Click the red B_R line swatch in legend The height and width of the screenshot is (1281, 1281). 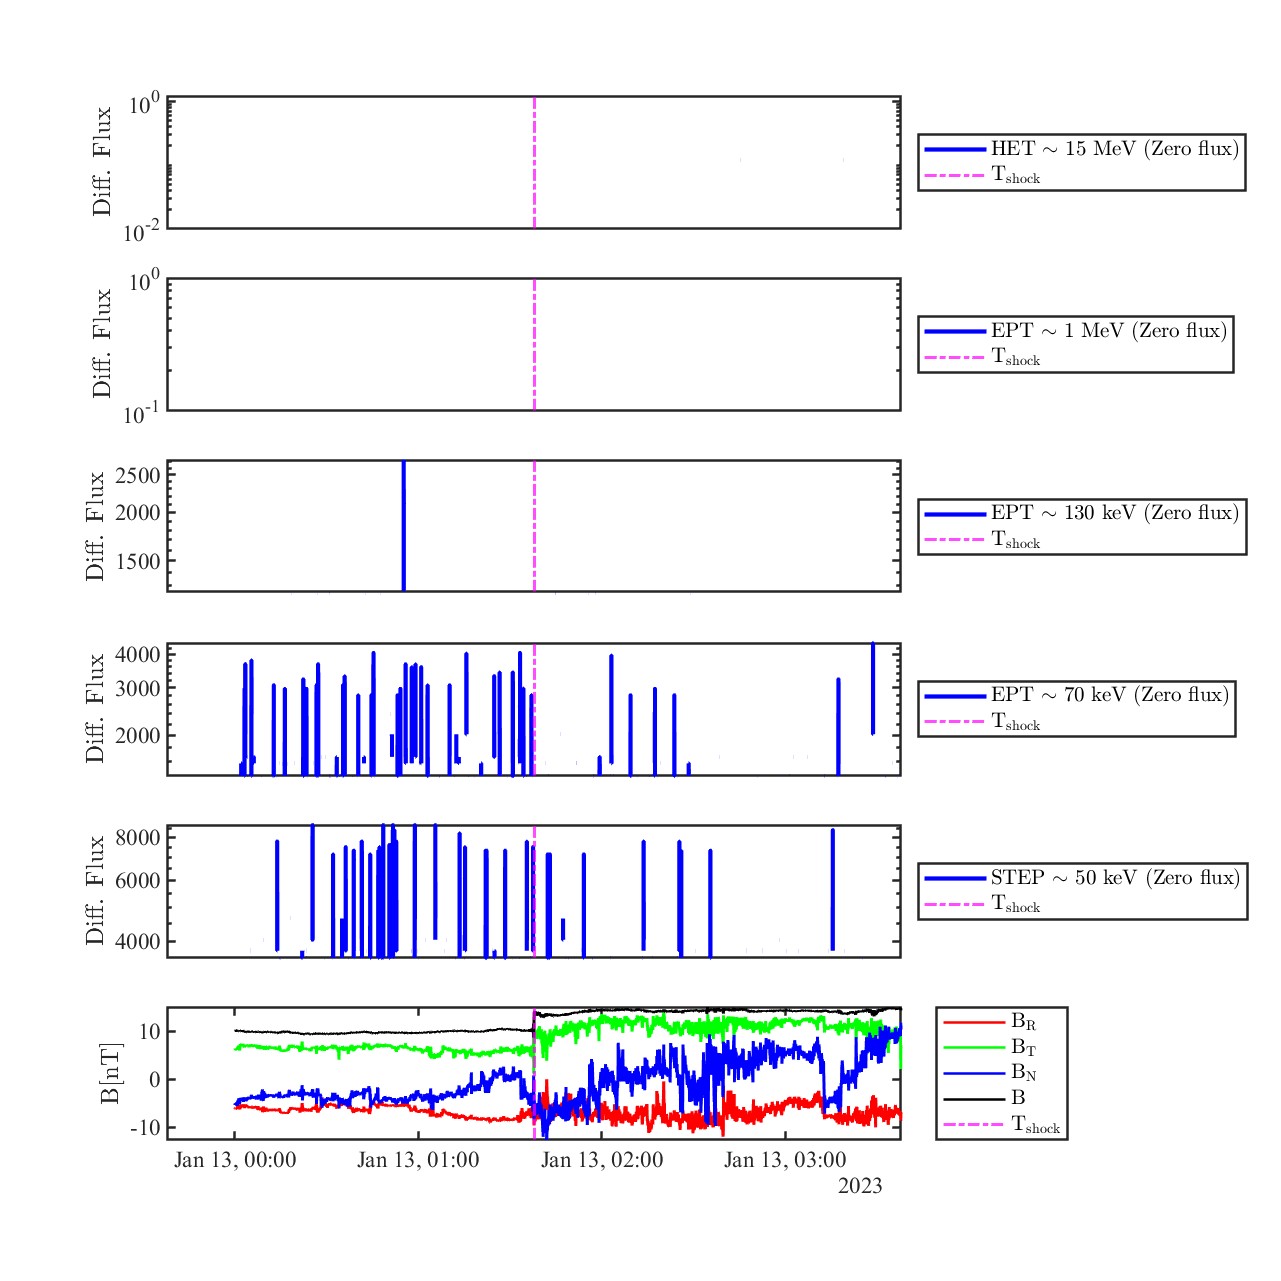point(972,1022)
